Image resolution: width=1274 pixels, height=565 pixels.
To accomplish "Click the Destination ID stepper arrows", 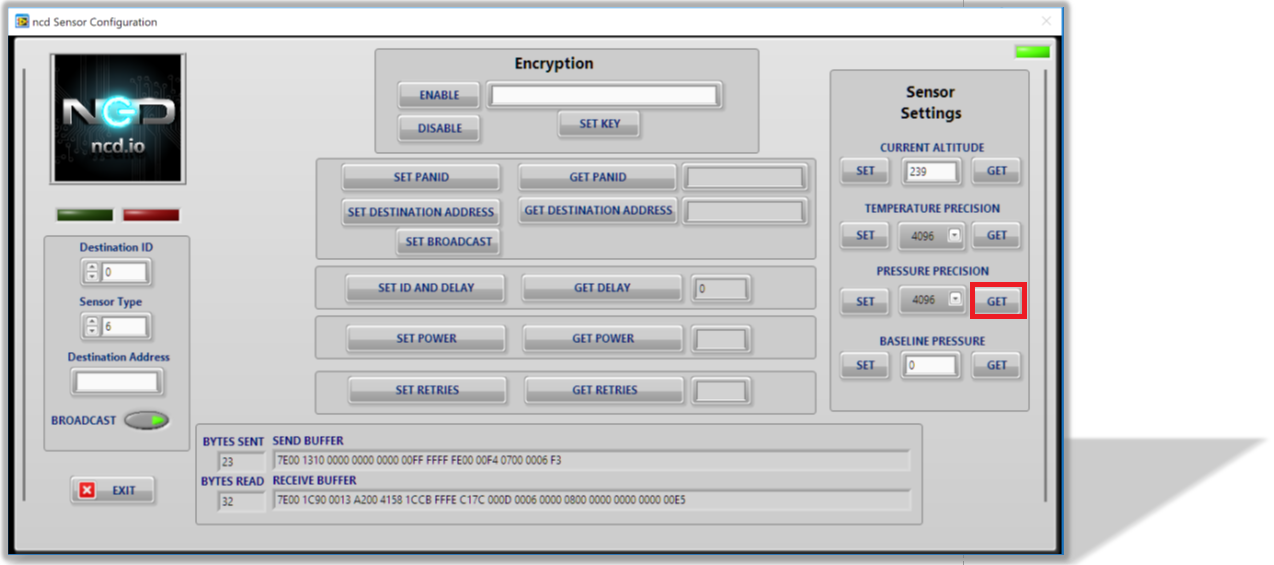I will [92, 272].
